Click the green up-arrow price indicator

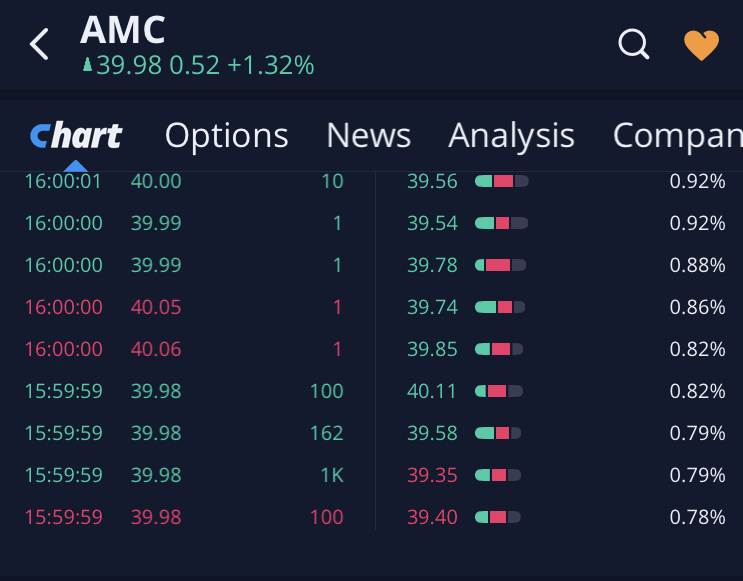87,66
